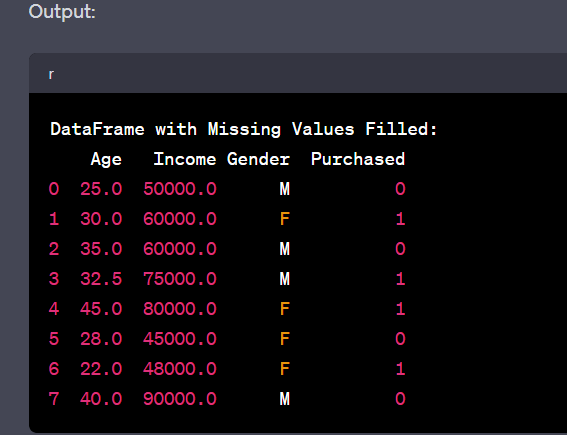Click the age value 22.0
Viewport: 567px width, 435px height.
pyautogui.click(x=101, y=369)
